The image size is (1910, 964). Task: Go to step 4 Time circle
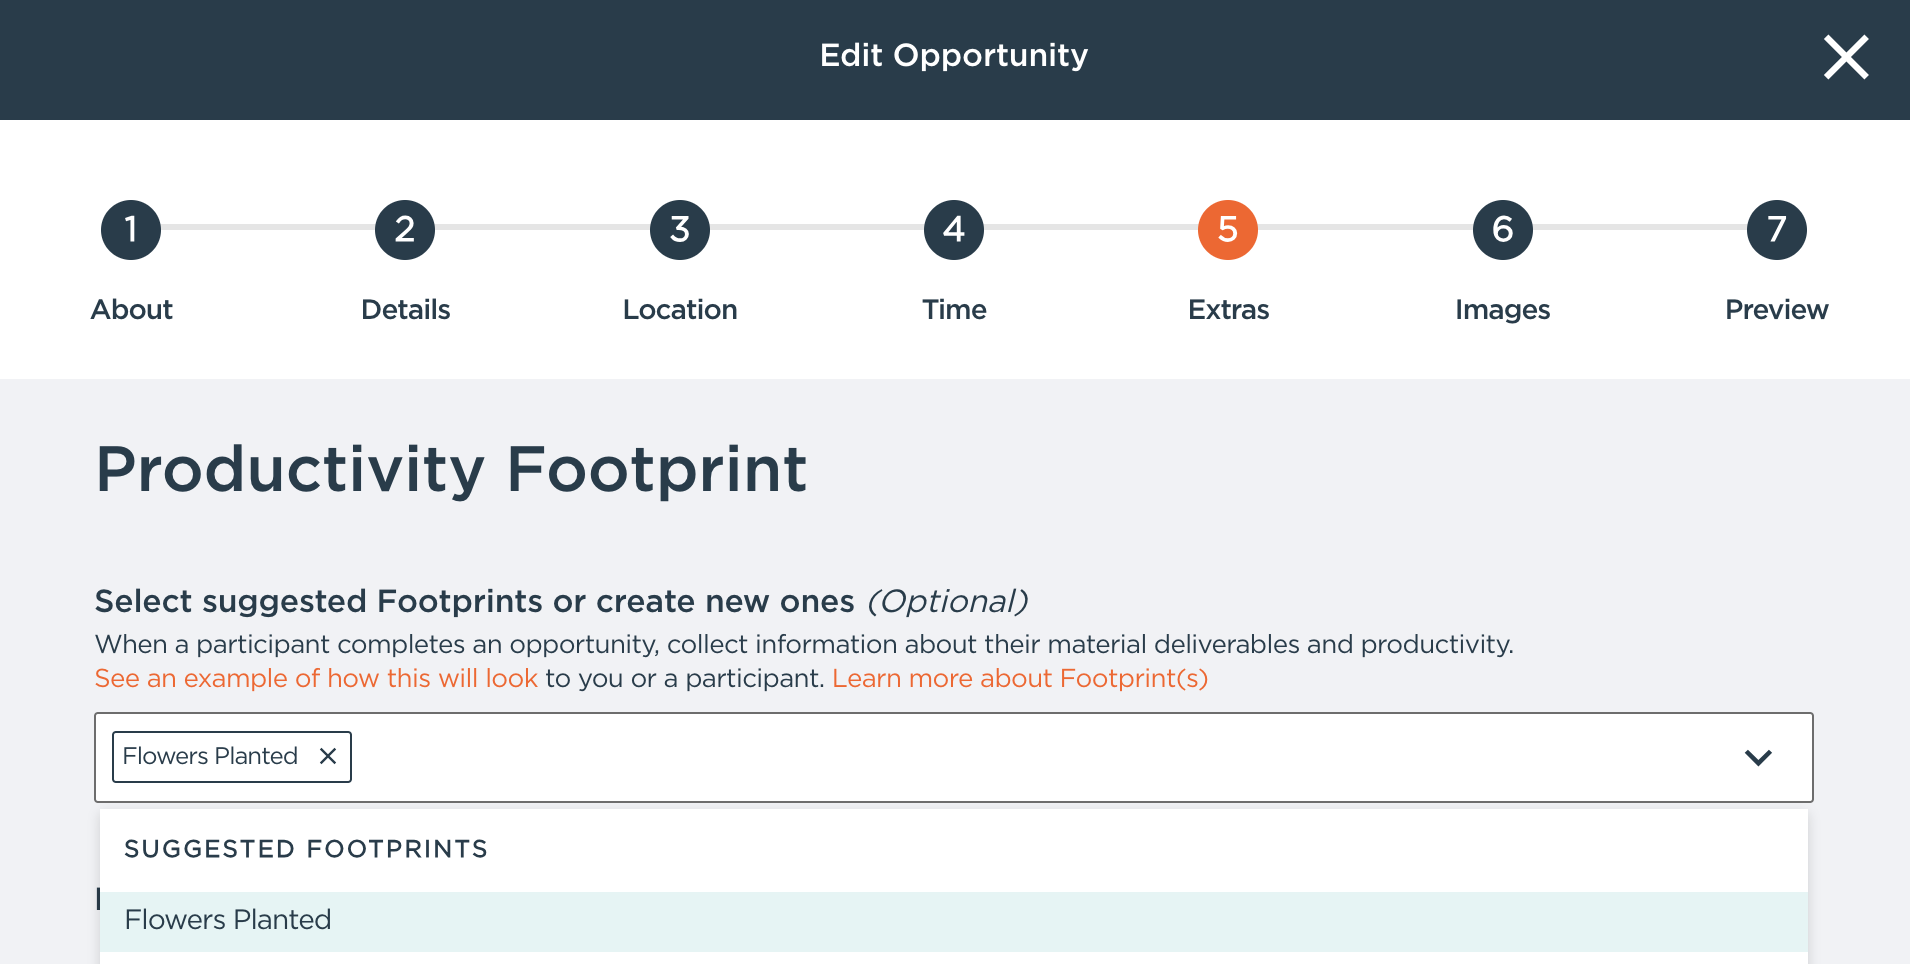pos(954,230)
